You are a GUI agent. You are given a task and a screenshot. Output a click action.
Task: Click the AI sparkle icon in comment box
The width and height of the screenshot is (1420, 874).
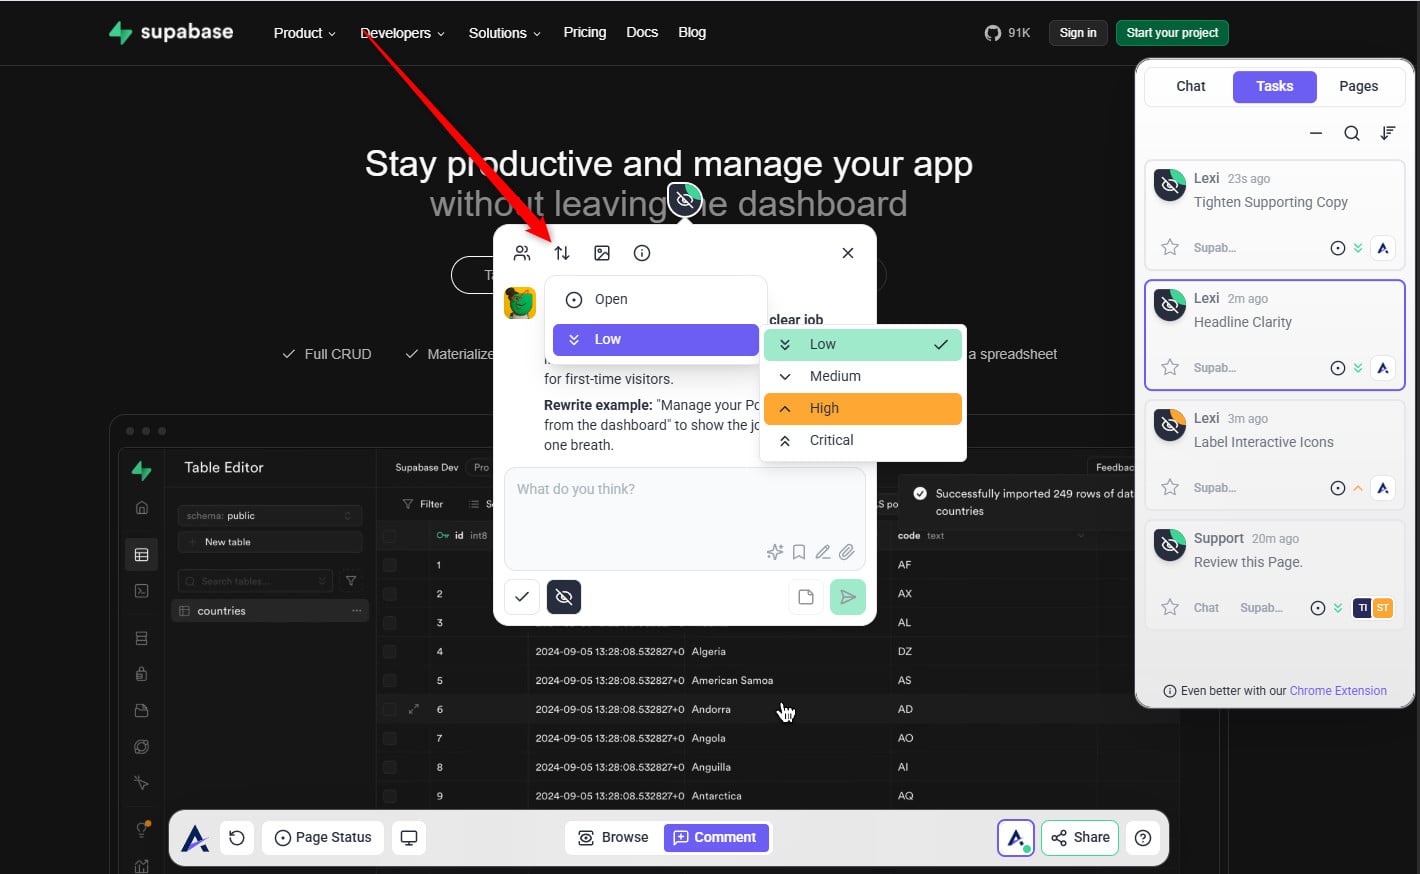pos(774,552)
